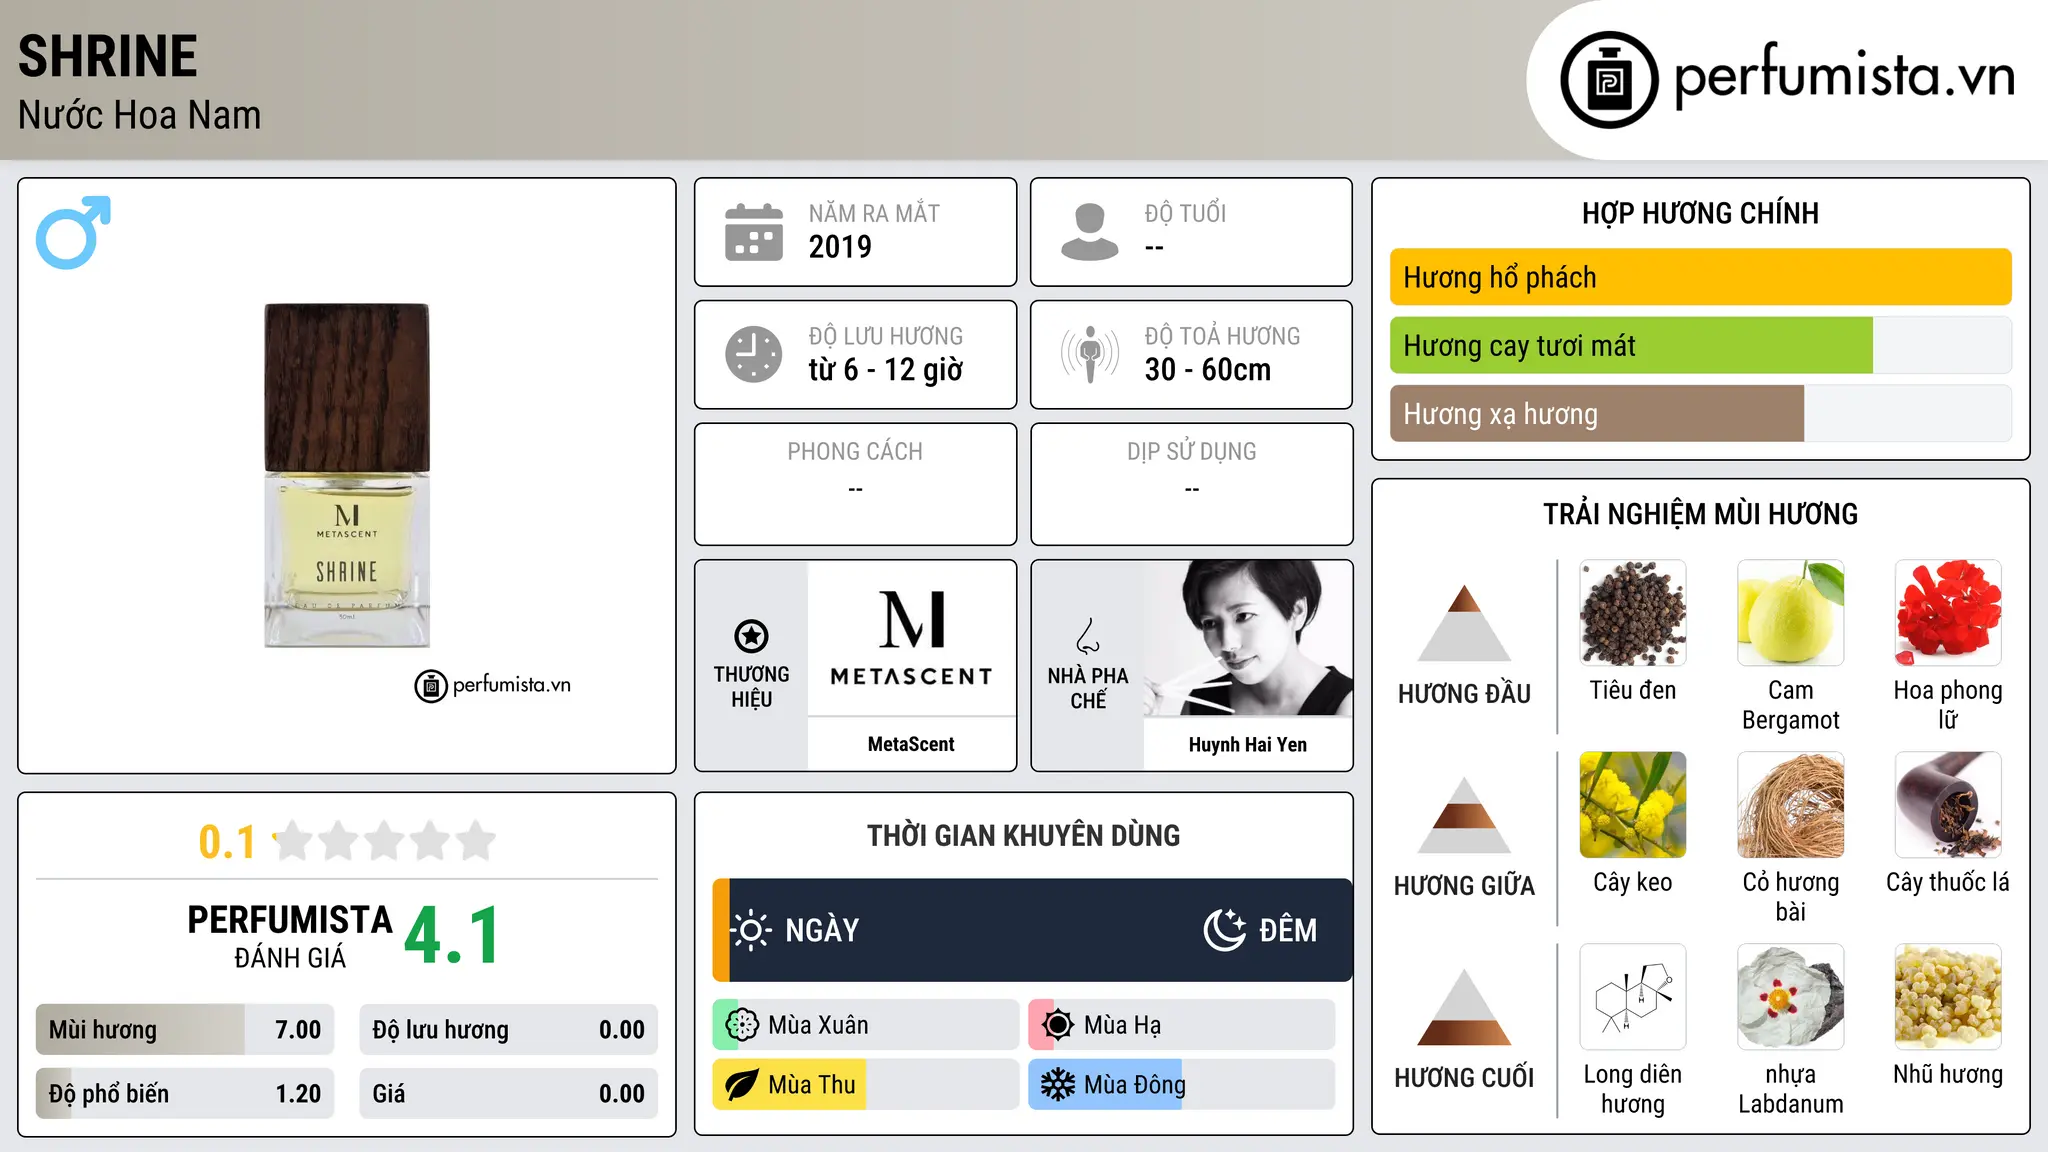Click the SHRINE title text
The width and height of the screenshot is (2048, 1152).
108,56
